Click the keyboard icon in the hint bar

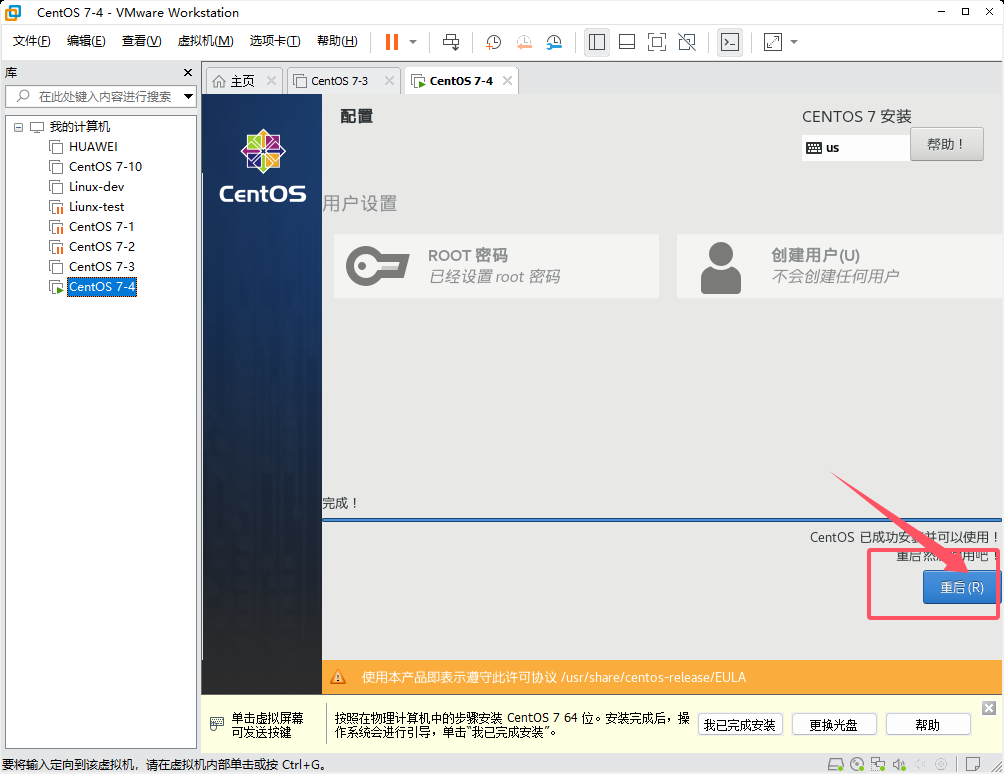[217, 724]
